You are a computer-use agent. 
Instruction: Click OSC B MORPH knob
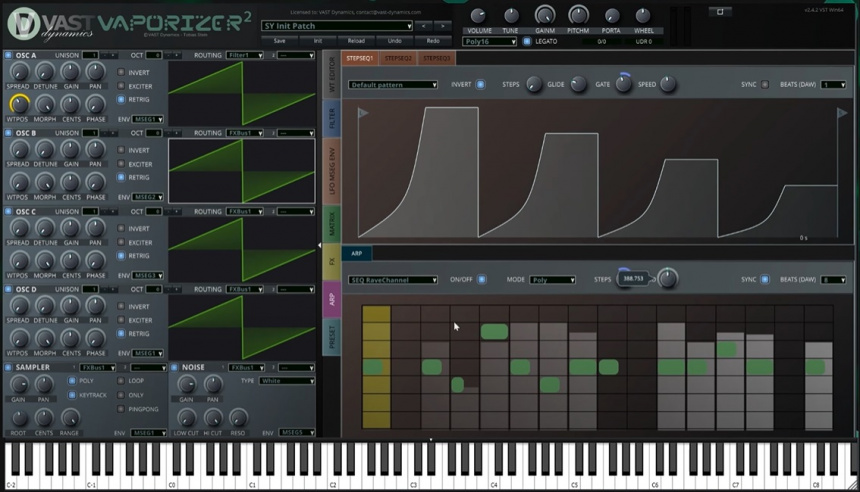click(45, 182)
